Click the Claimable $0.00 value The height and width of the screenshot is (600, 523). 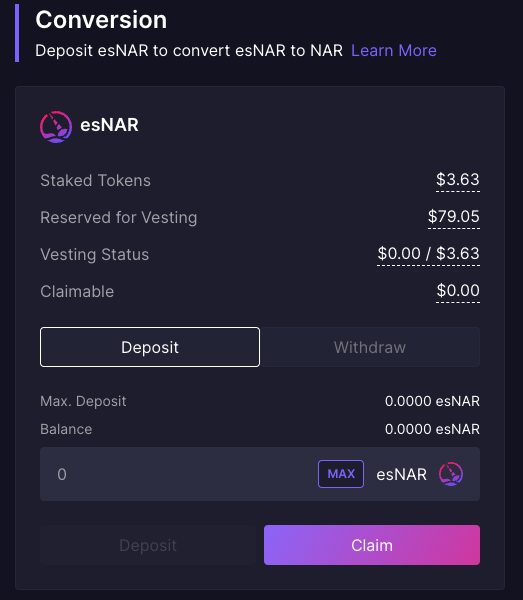[x=458, y=290]
